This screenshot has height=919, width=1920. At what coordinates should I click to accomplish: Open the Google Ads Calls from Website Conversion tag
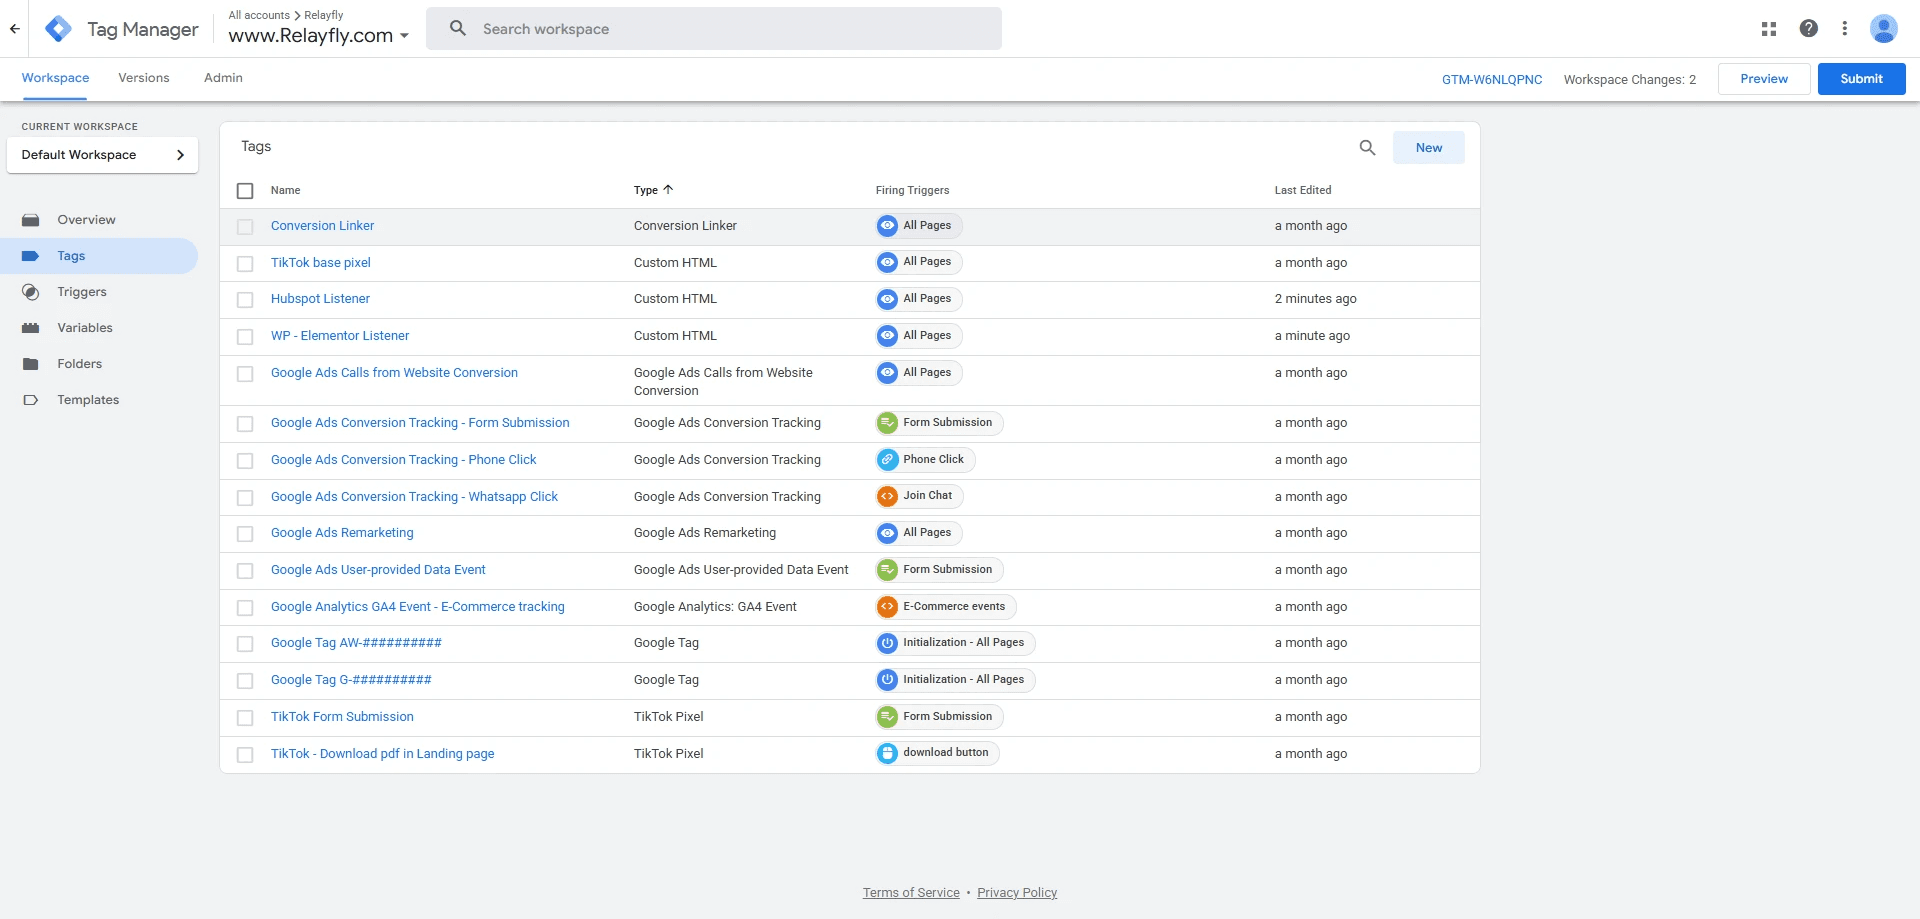pos(394,373)
